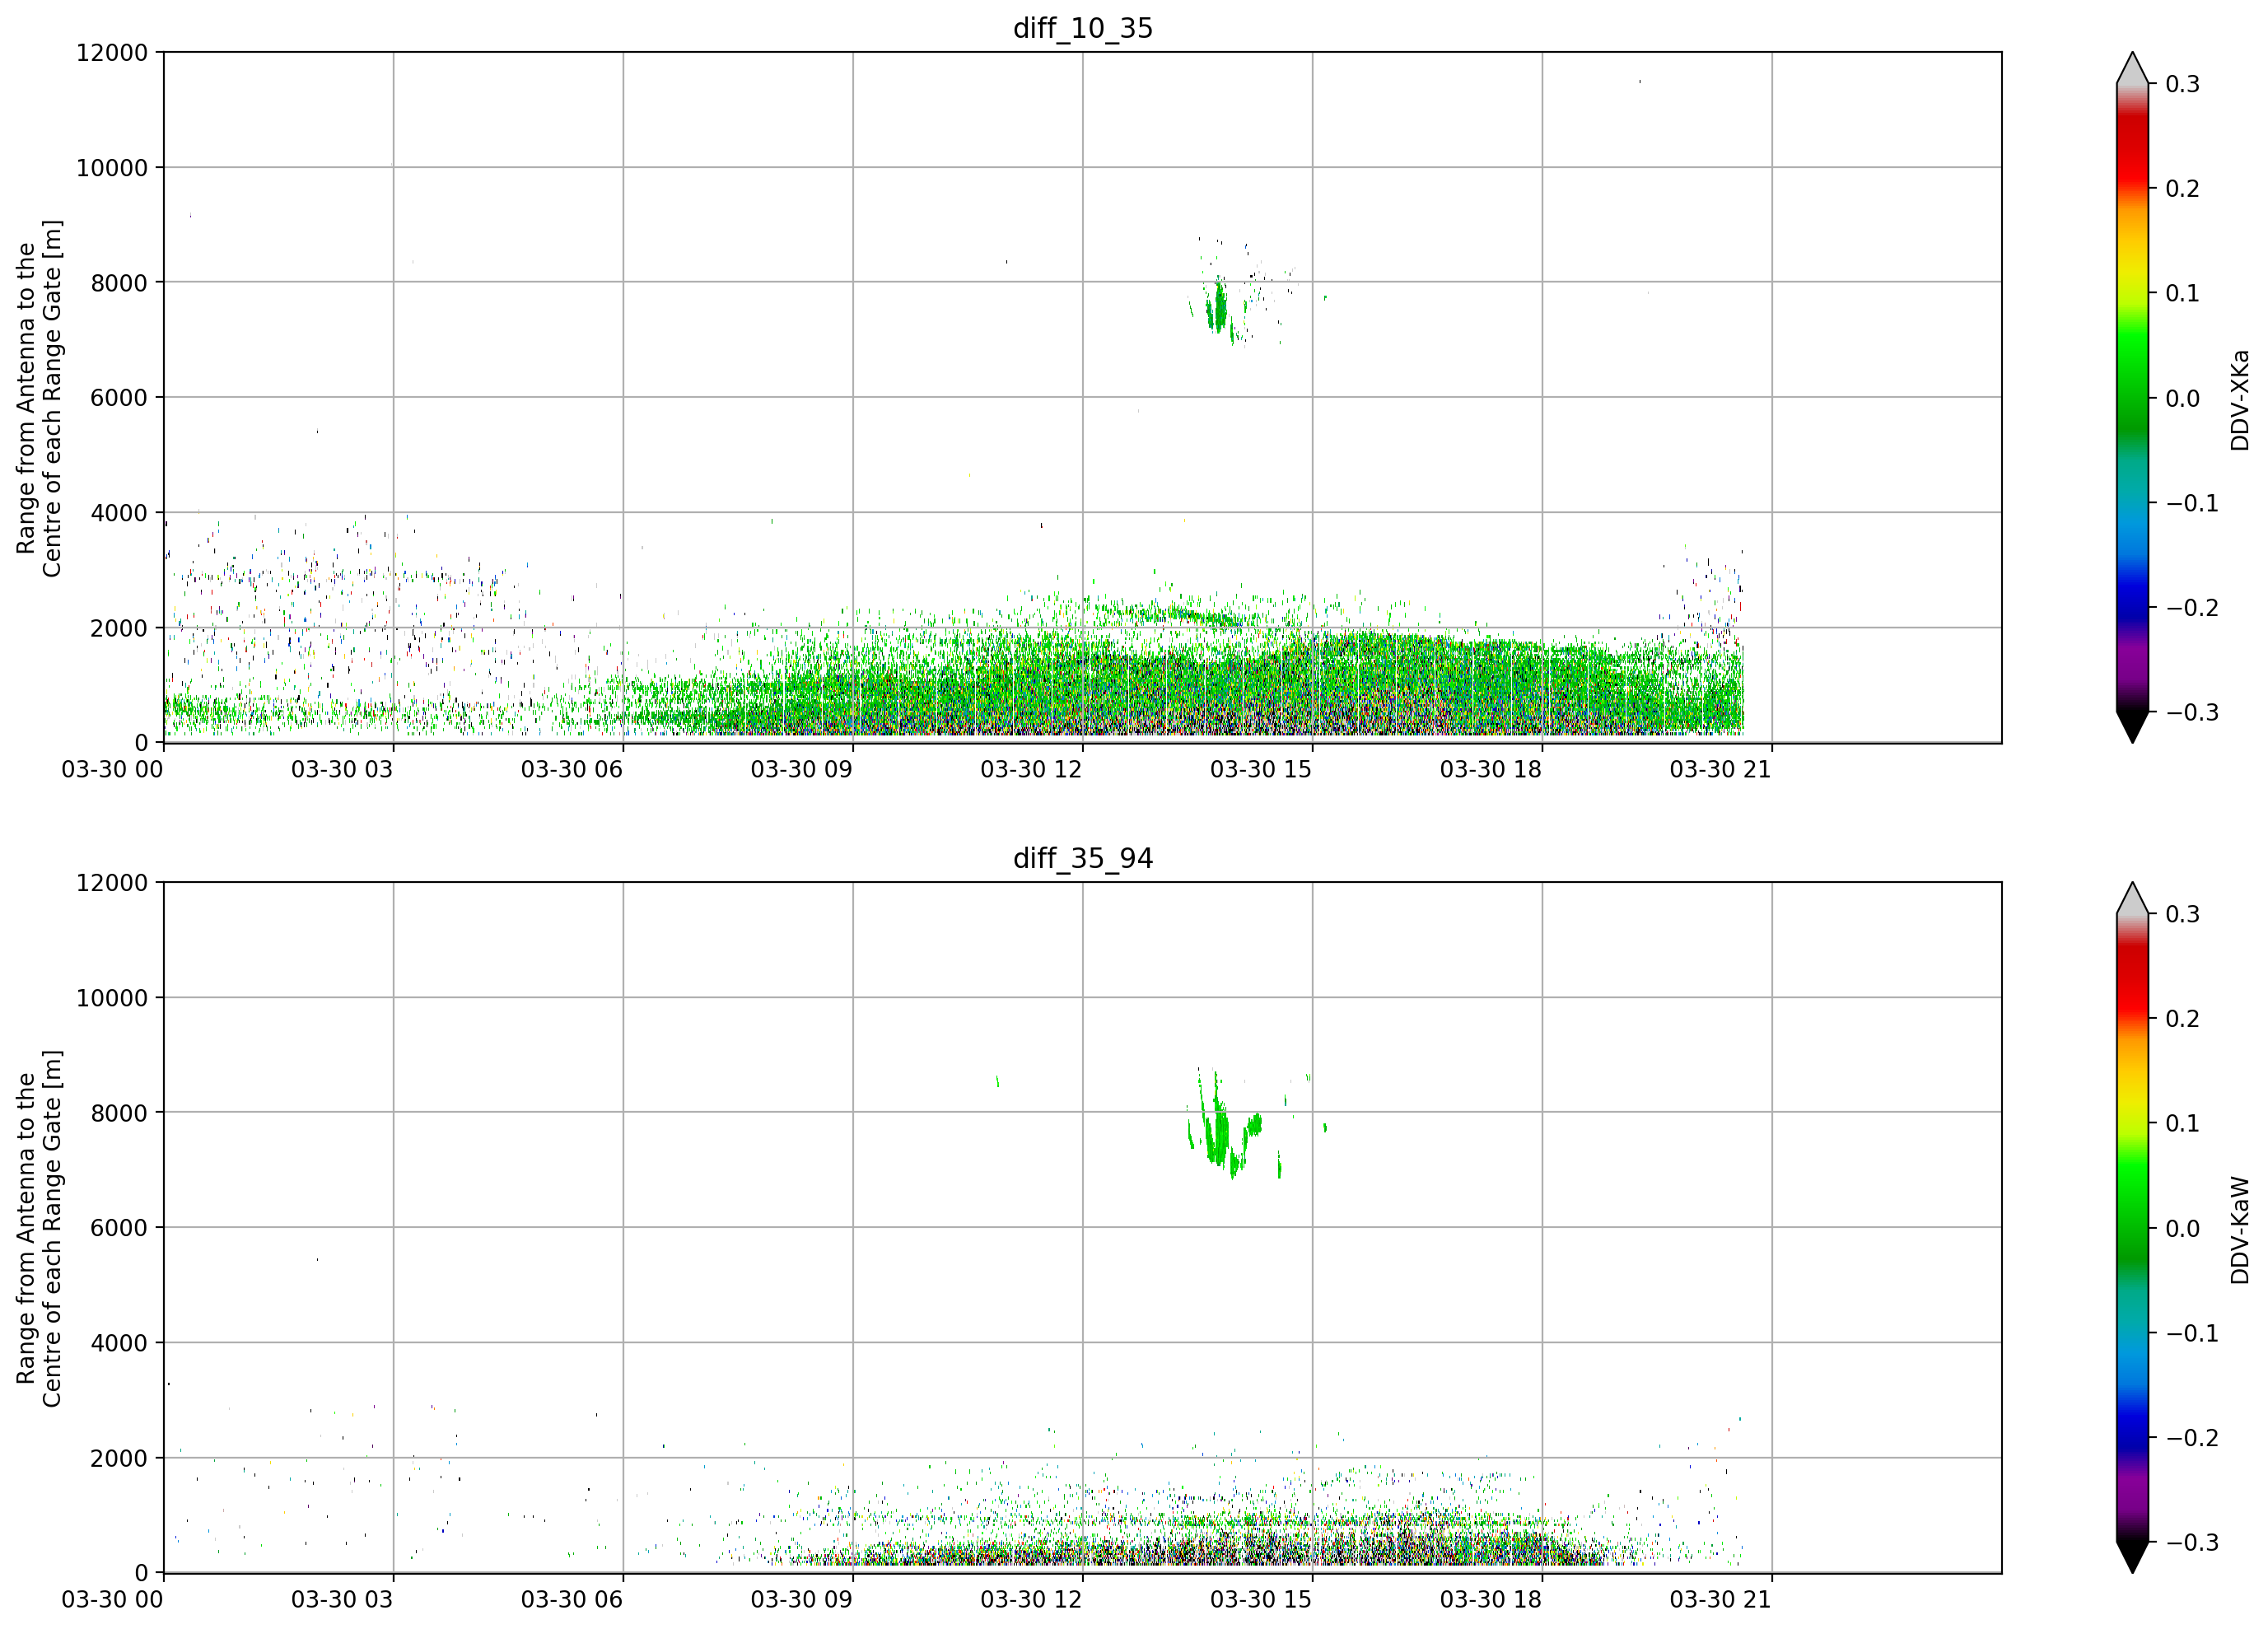Click the "4000" y-tick in diff_35_94 plot
This screenshot has width=2268, height=1629.
[119, 1343]
